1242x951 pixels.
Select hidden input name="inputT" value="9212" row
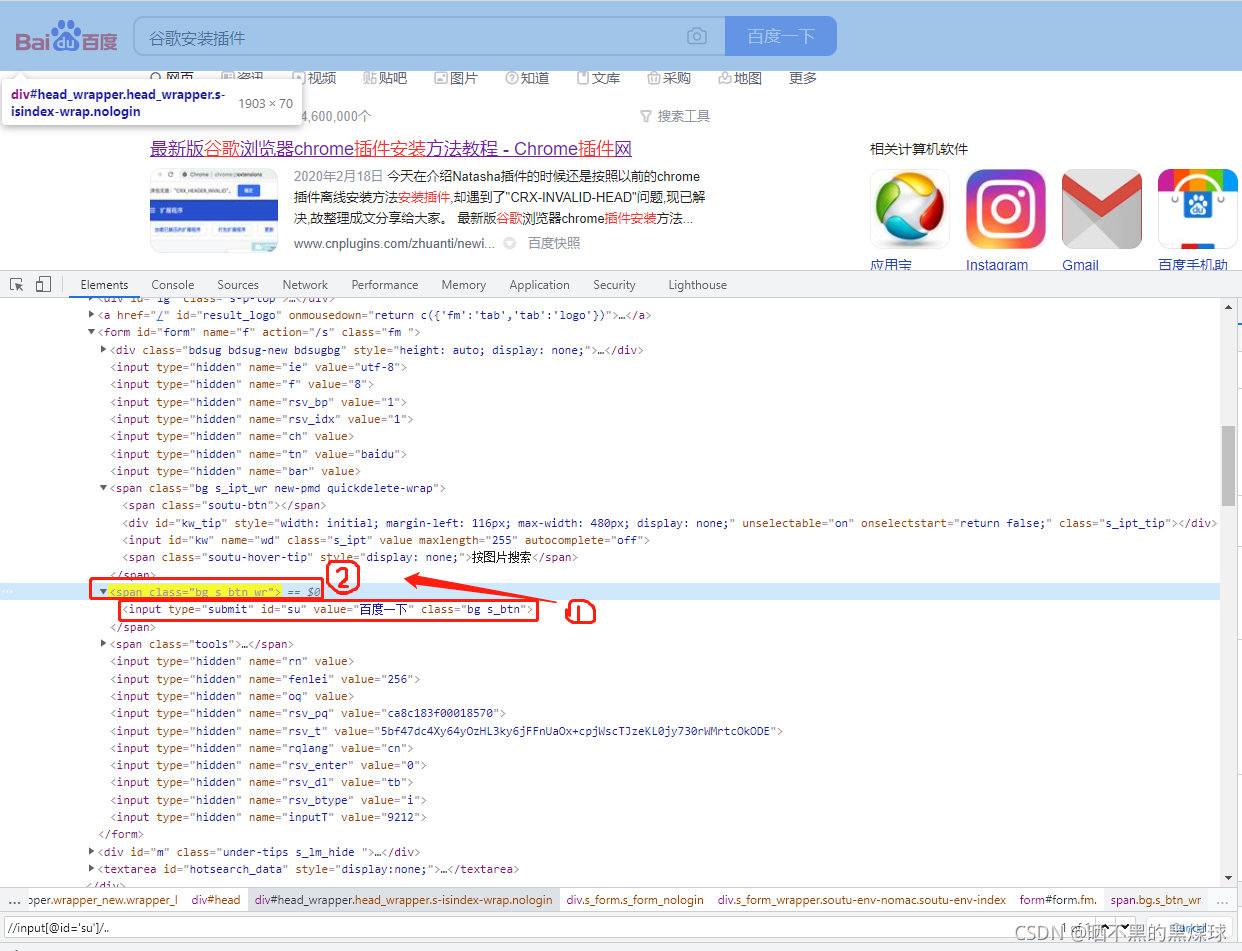268,817
